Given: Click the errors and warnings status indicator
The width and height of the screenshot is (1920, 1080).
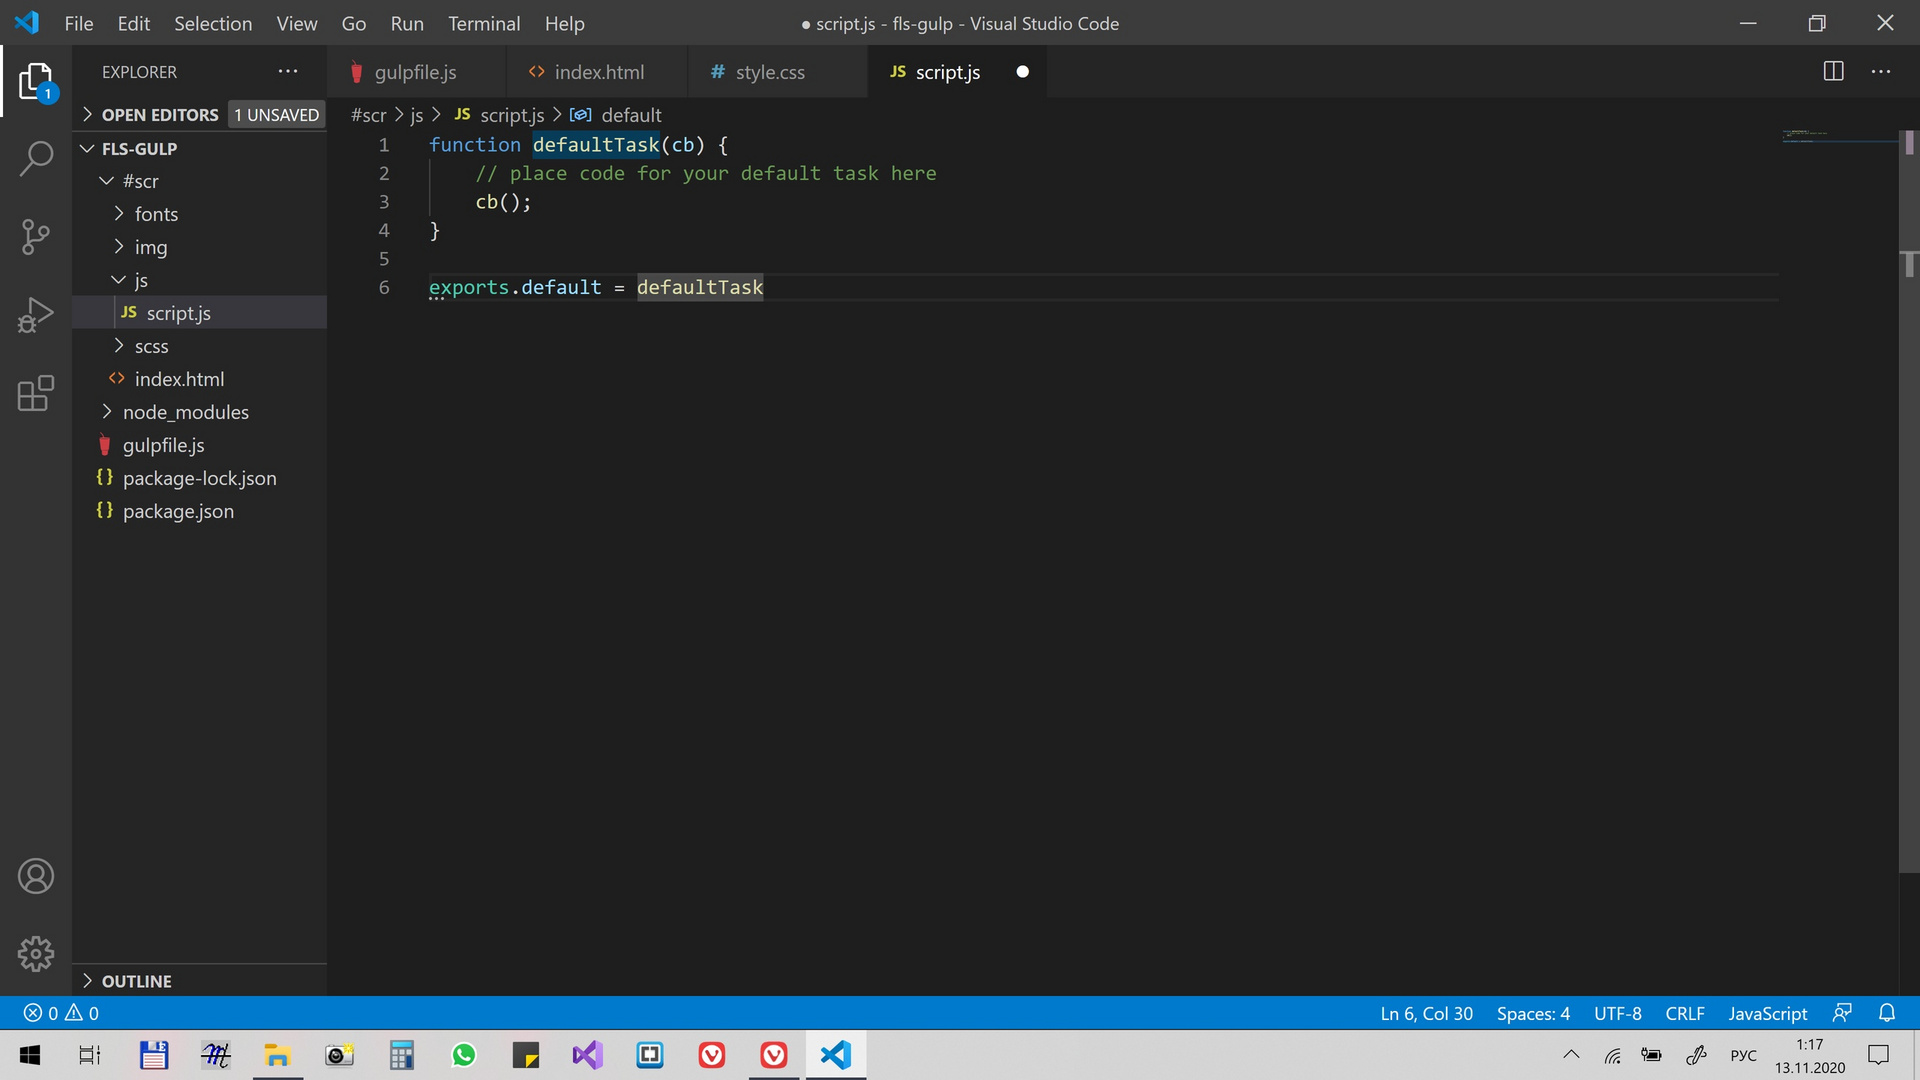Looking at the screenshot, I should pyautogui.click(x=61, y=1013).
